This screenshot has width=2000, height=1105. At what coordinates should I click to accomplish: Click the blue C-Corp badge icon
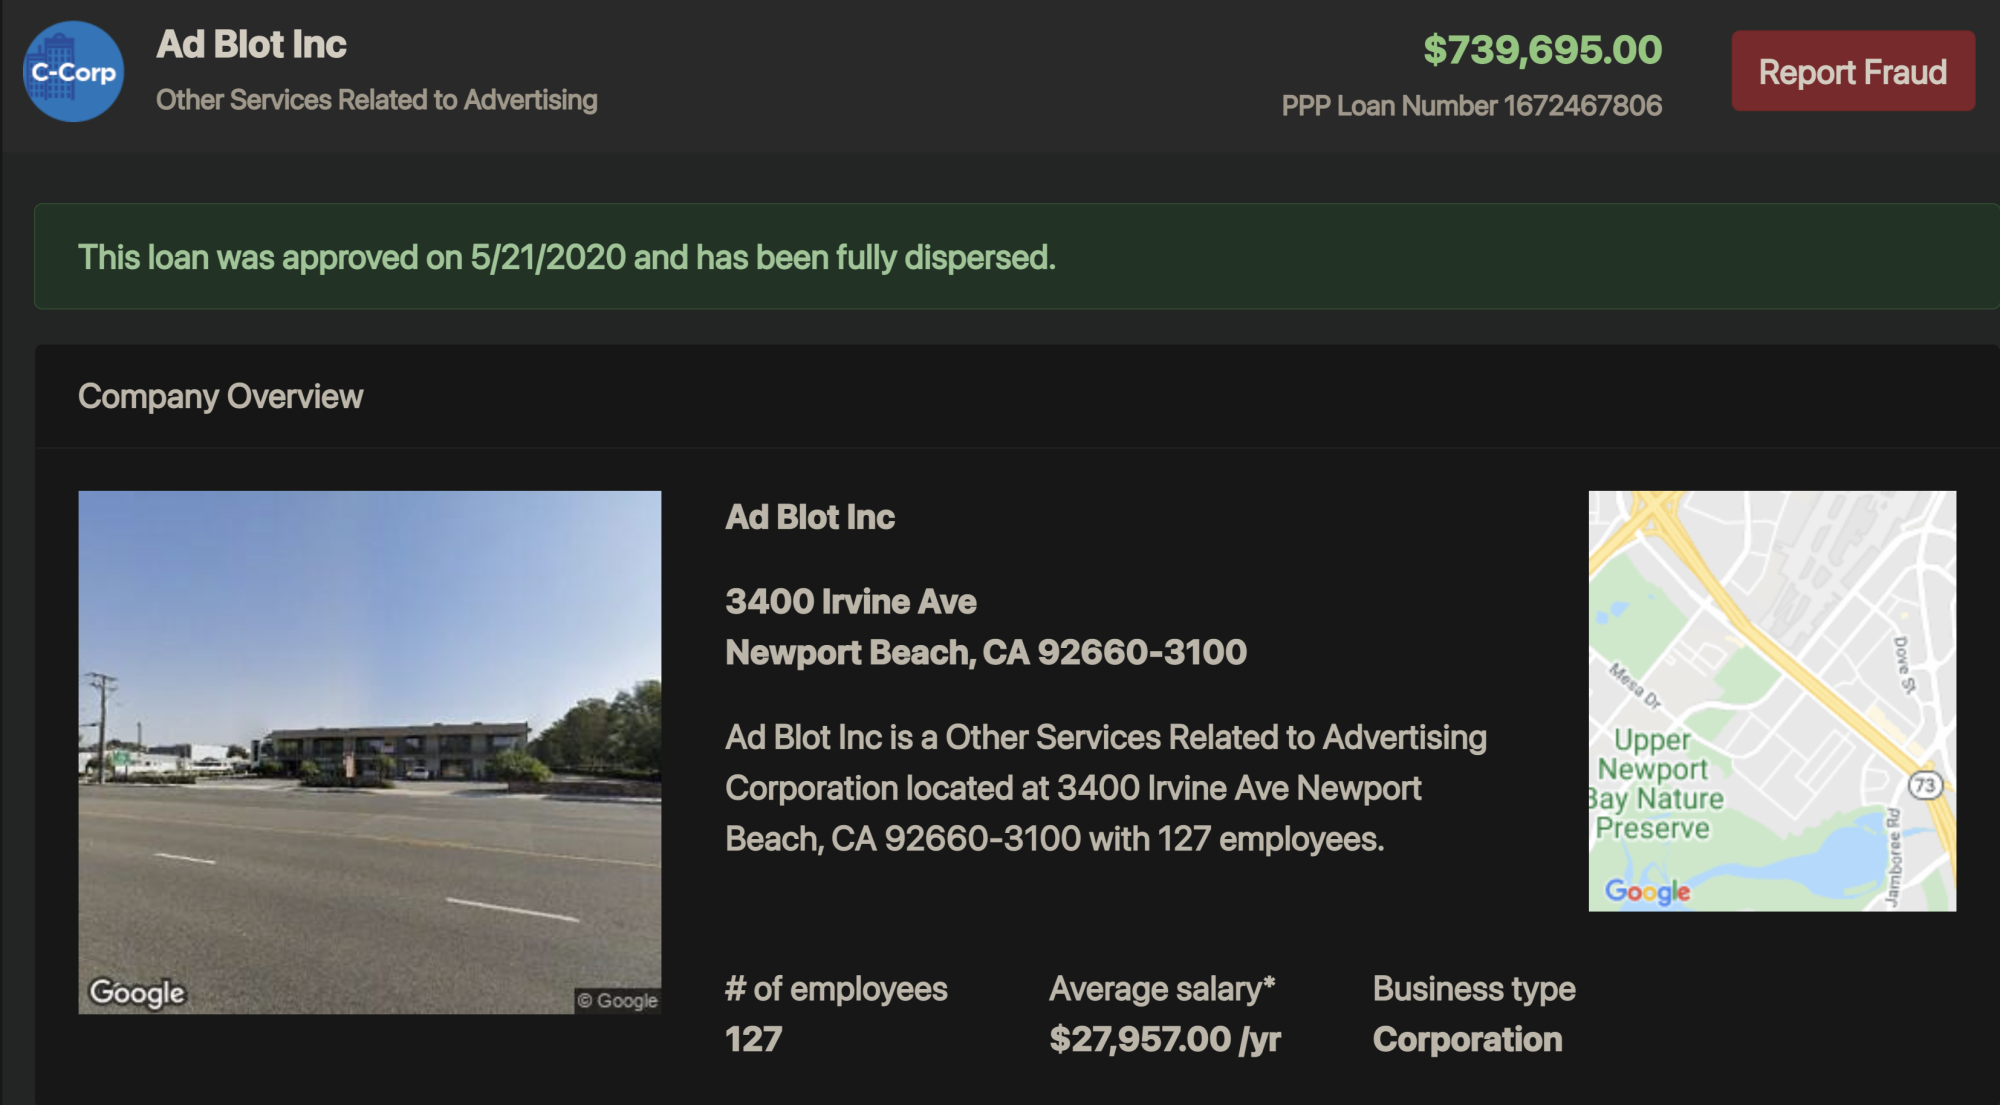[73, 72]
